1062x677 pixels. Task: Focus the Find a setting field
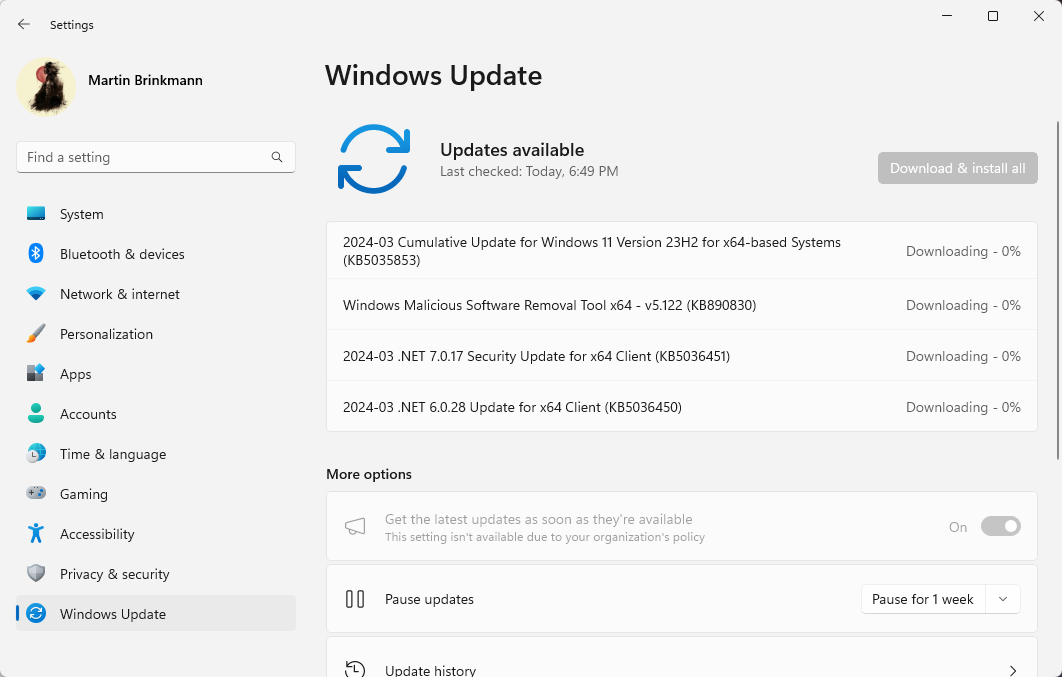(x=156, y=157)
